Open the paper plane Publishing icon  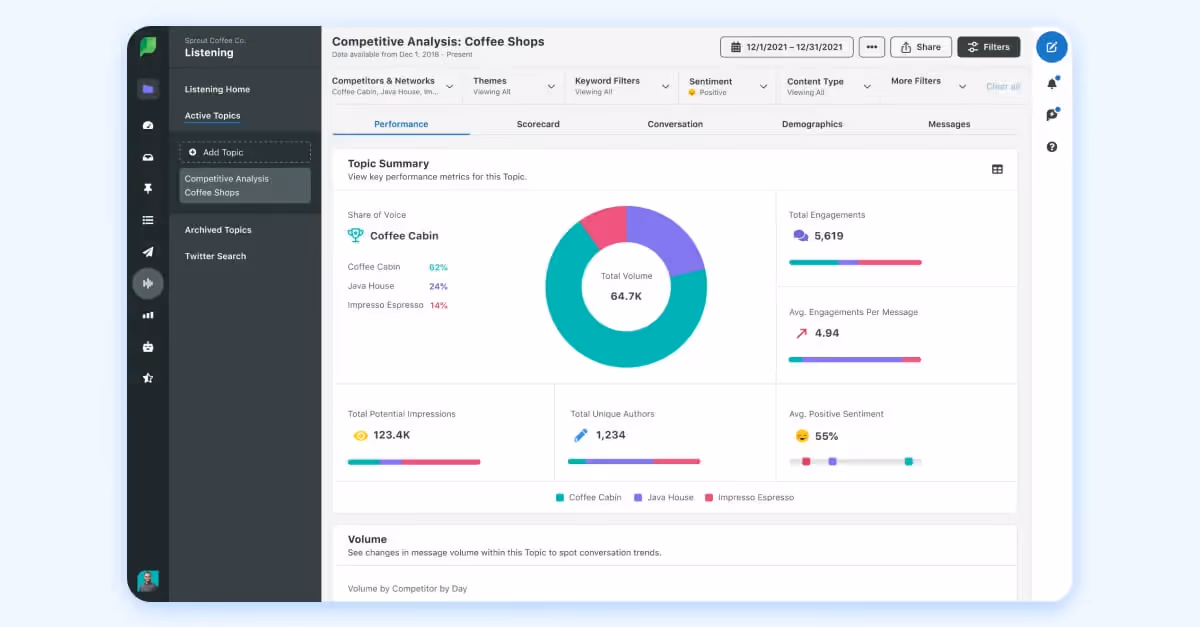[x=147, y=251]
